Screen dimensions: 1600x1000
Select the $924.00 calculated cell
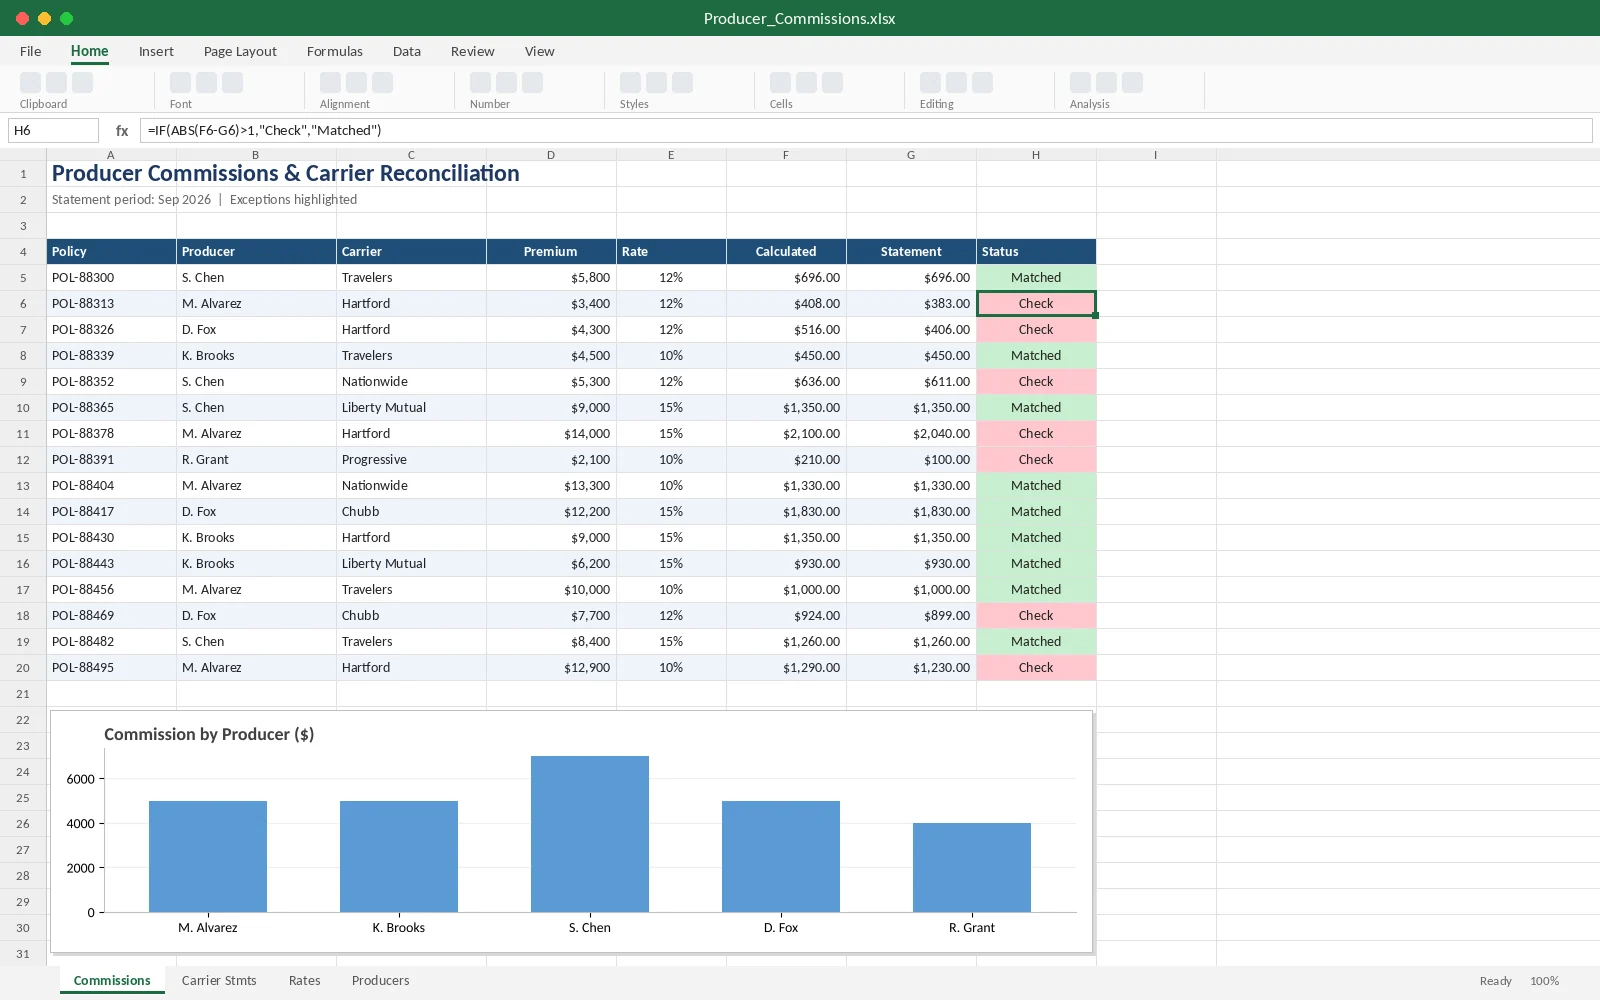click(786, 616)
